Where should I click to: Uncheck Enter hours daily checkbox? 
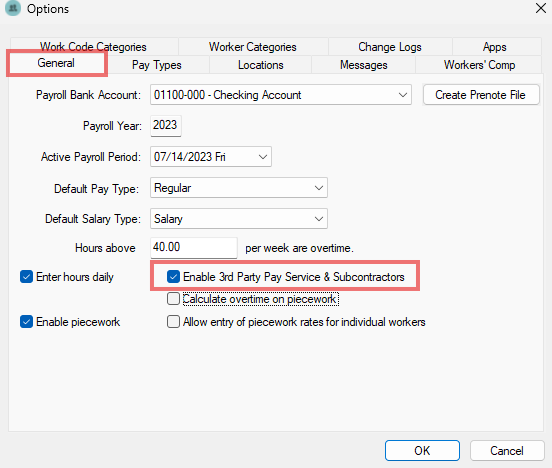pyautogui.click(x=26, y=277)
